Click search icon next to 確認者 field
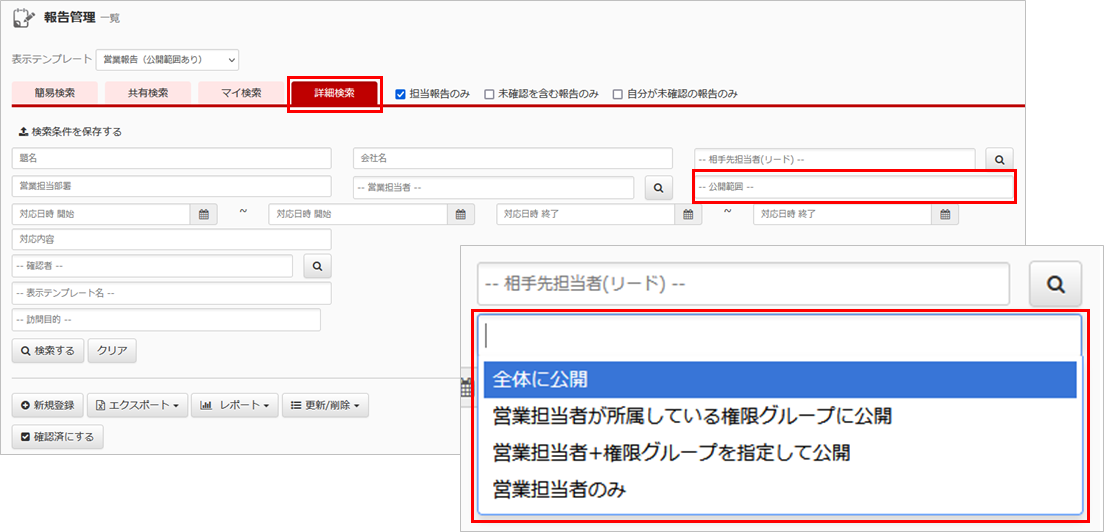Viewport: 1104px width, 532px height. (x=316, y=266)
